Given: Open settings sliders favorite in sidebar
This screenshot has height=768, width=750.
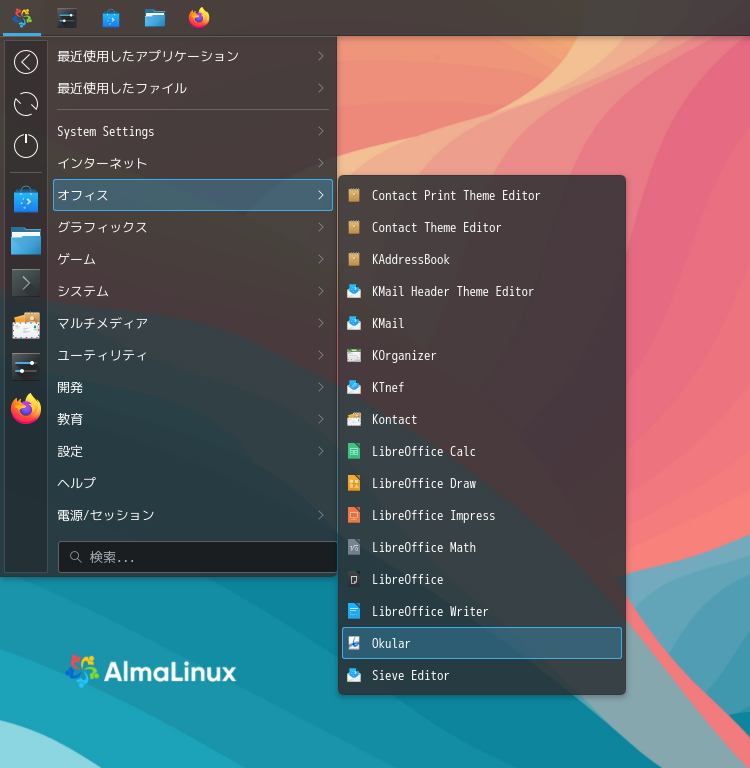Looking at the screenshot, I should pyautogui.click(x=26, y=367).
